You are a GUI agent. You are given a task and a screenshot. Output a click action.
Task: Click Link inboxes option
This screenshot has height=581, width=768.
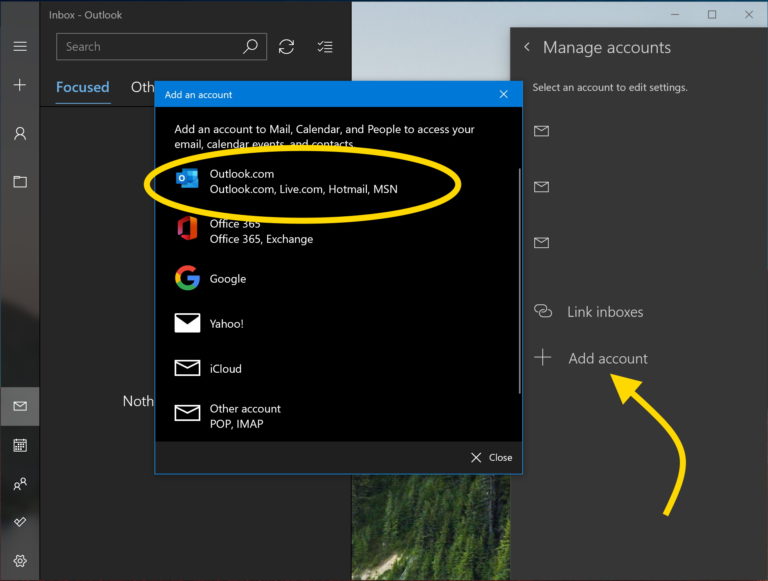click(x=588, y=312)
